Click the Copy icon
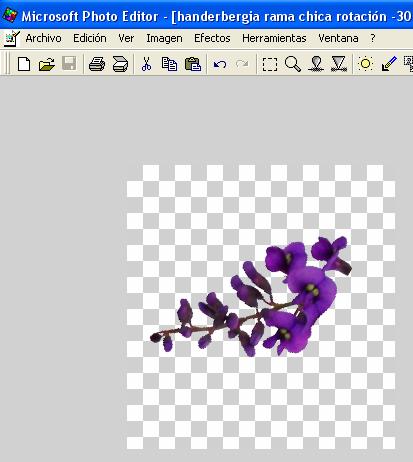Screen dimensions: 413x462 tap(169, 64)
